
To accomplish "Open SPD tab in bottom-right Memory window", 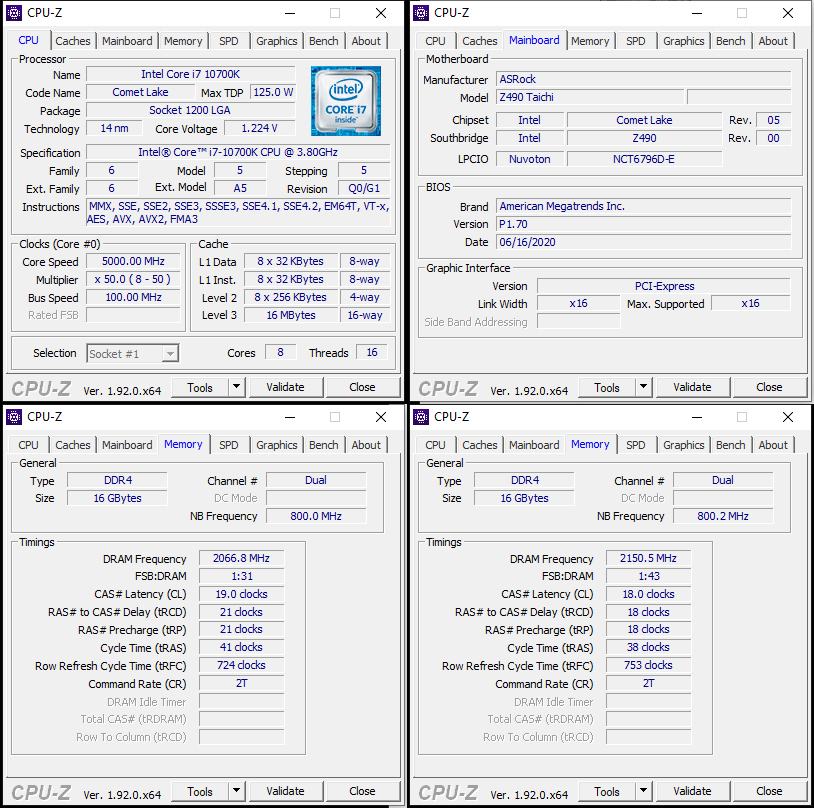I will pyautogui.click(x=635, y=445).
